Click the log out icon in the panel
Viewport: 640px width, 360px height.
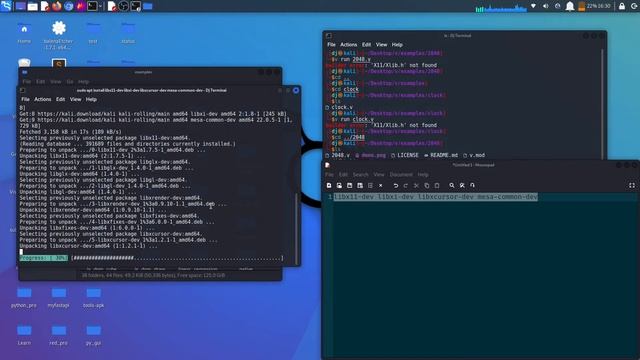(x=634, y=6)
